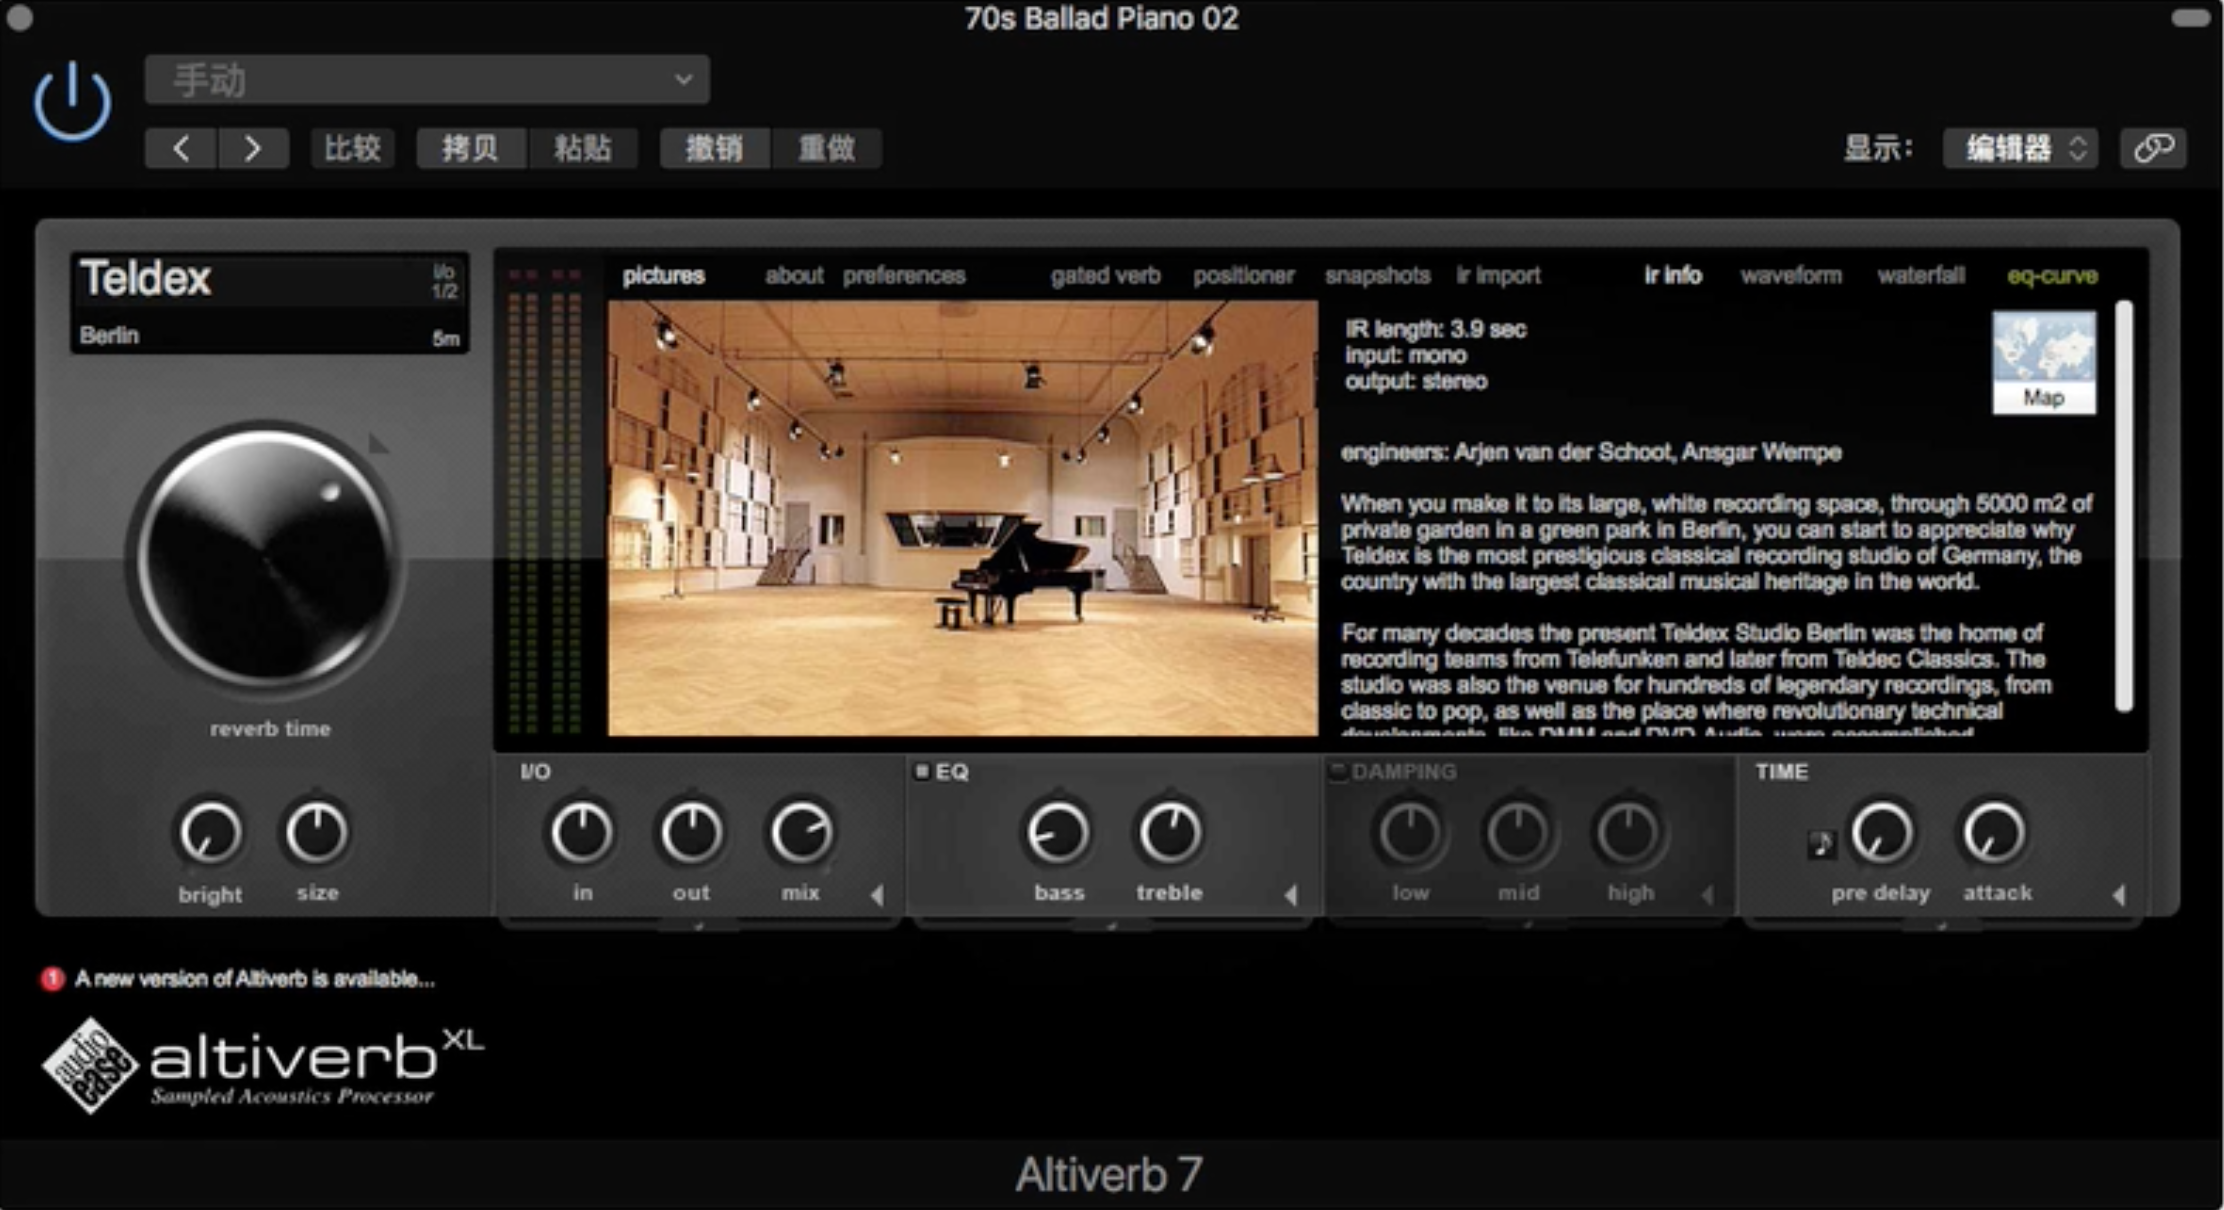Image resolution: width=2224 pixels, height=1210 pixels.
Task: Click the Berlin 5m location row
Action: coord(269,336)
